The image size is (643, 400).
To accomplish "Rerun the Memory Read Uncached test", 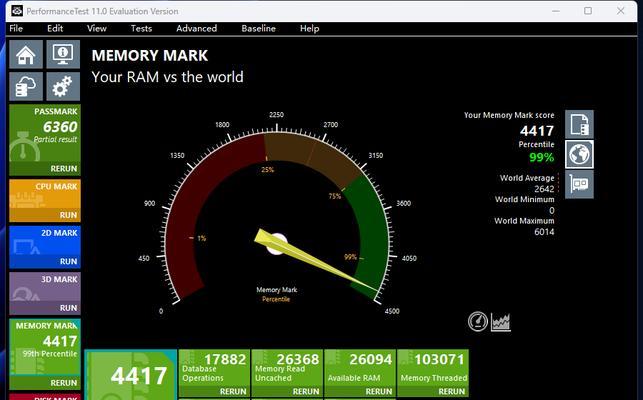I will pyautogui.click(x=306, y=391).
